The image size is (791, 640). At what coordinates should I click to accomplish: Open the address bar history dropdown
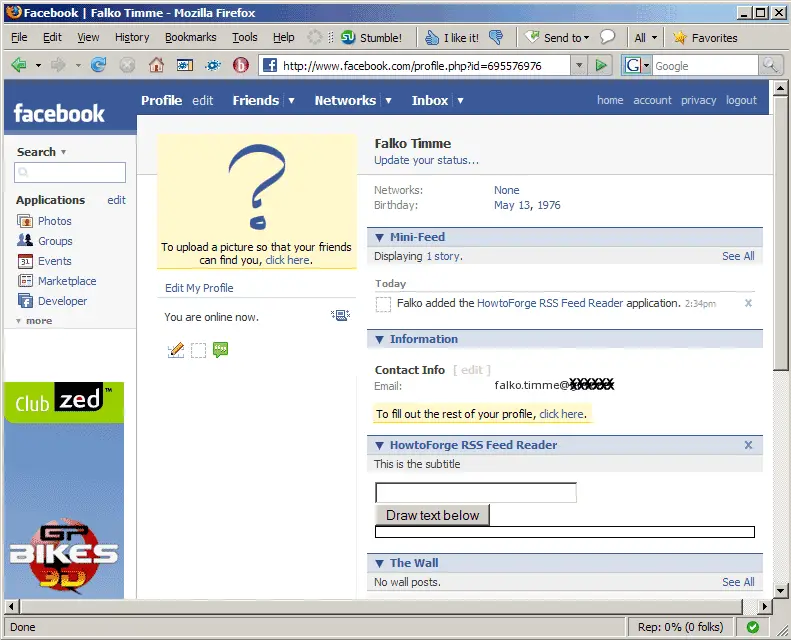[579, 65]
